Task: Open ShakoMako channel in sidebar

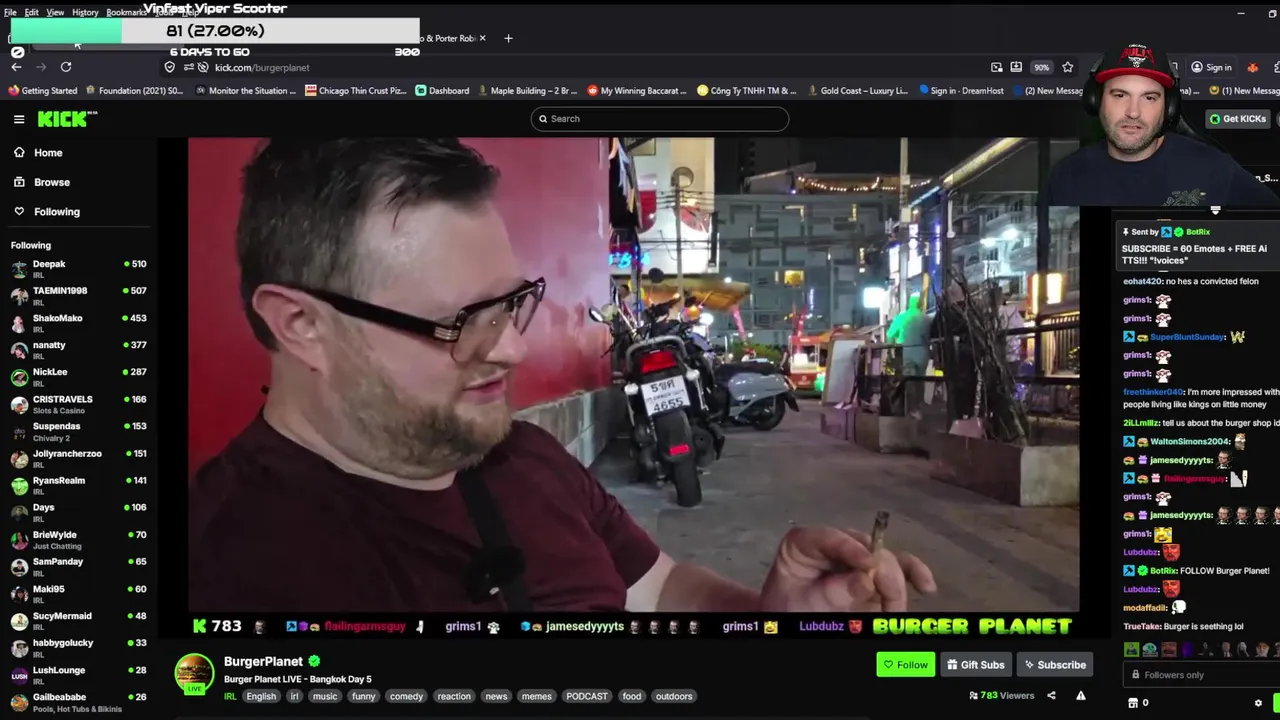Action: click(x=78, y=323)
